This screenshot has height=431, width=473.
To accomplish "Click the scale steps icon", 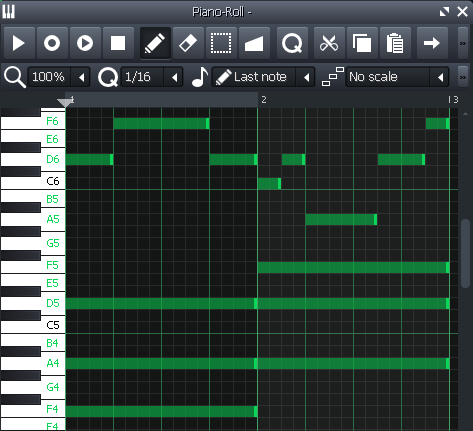I will click(x=332, y=77).
